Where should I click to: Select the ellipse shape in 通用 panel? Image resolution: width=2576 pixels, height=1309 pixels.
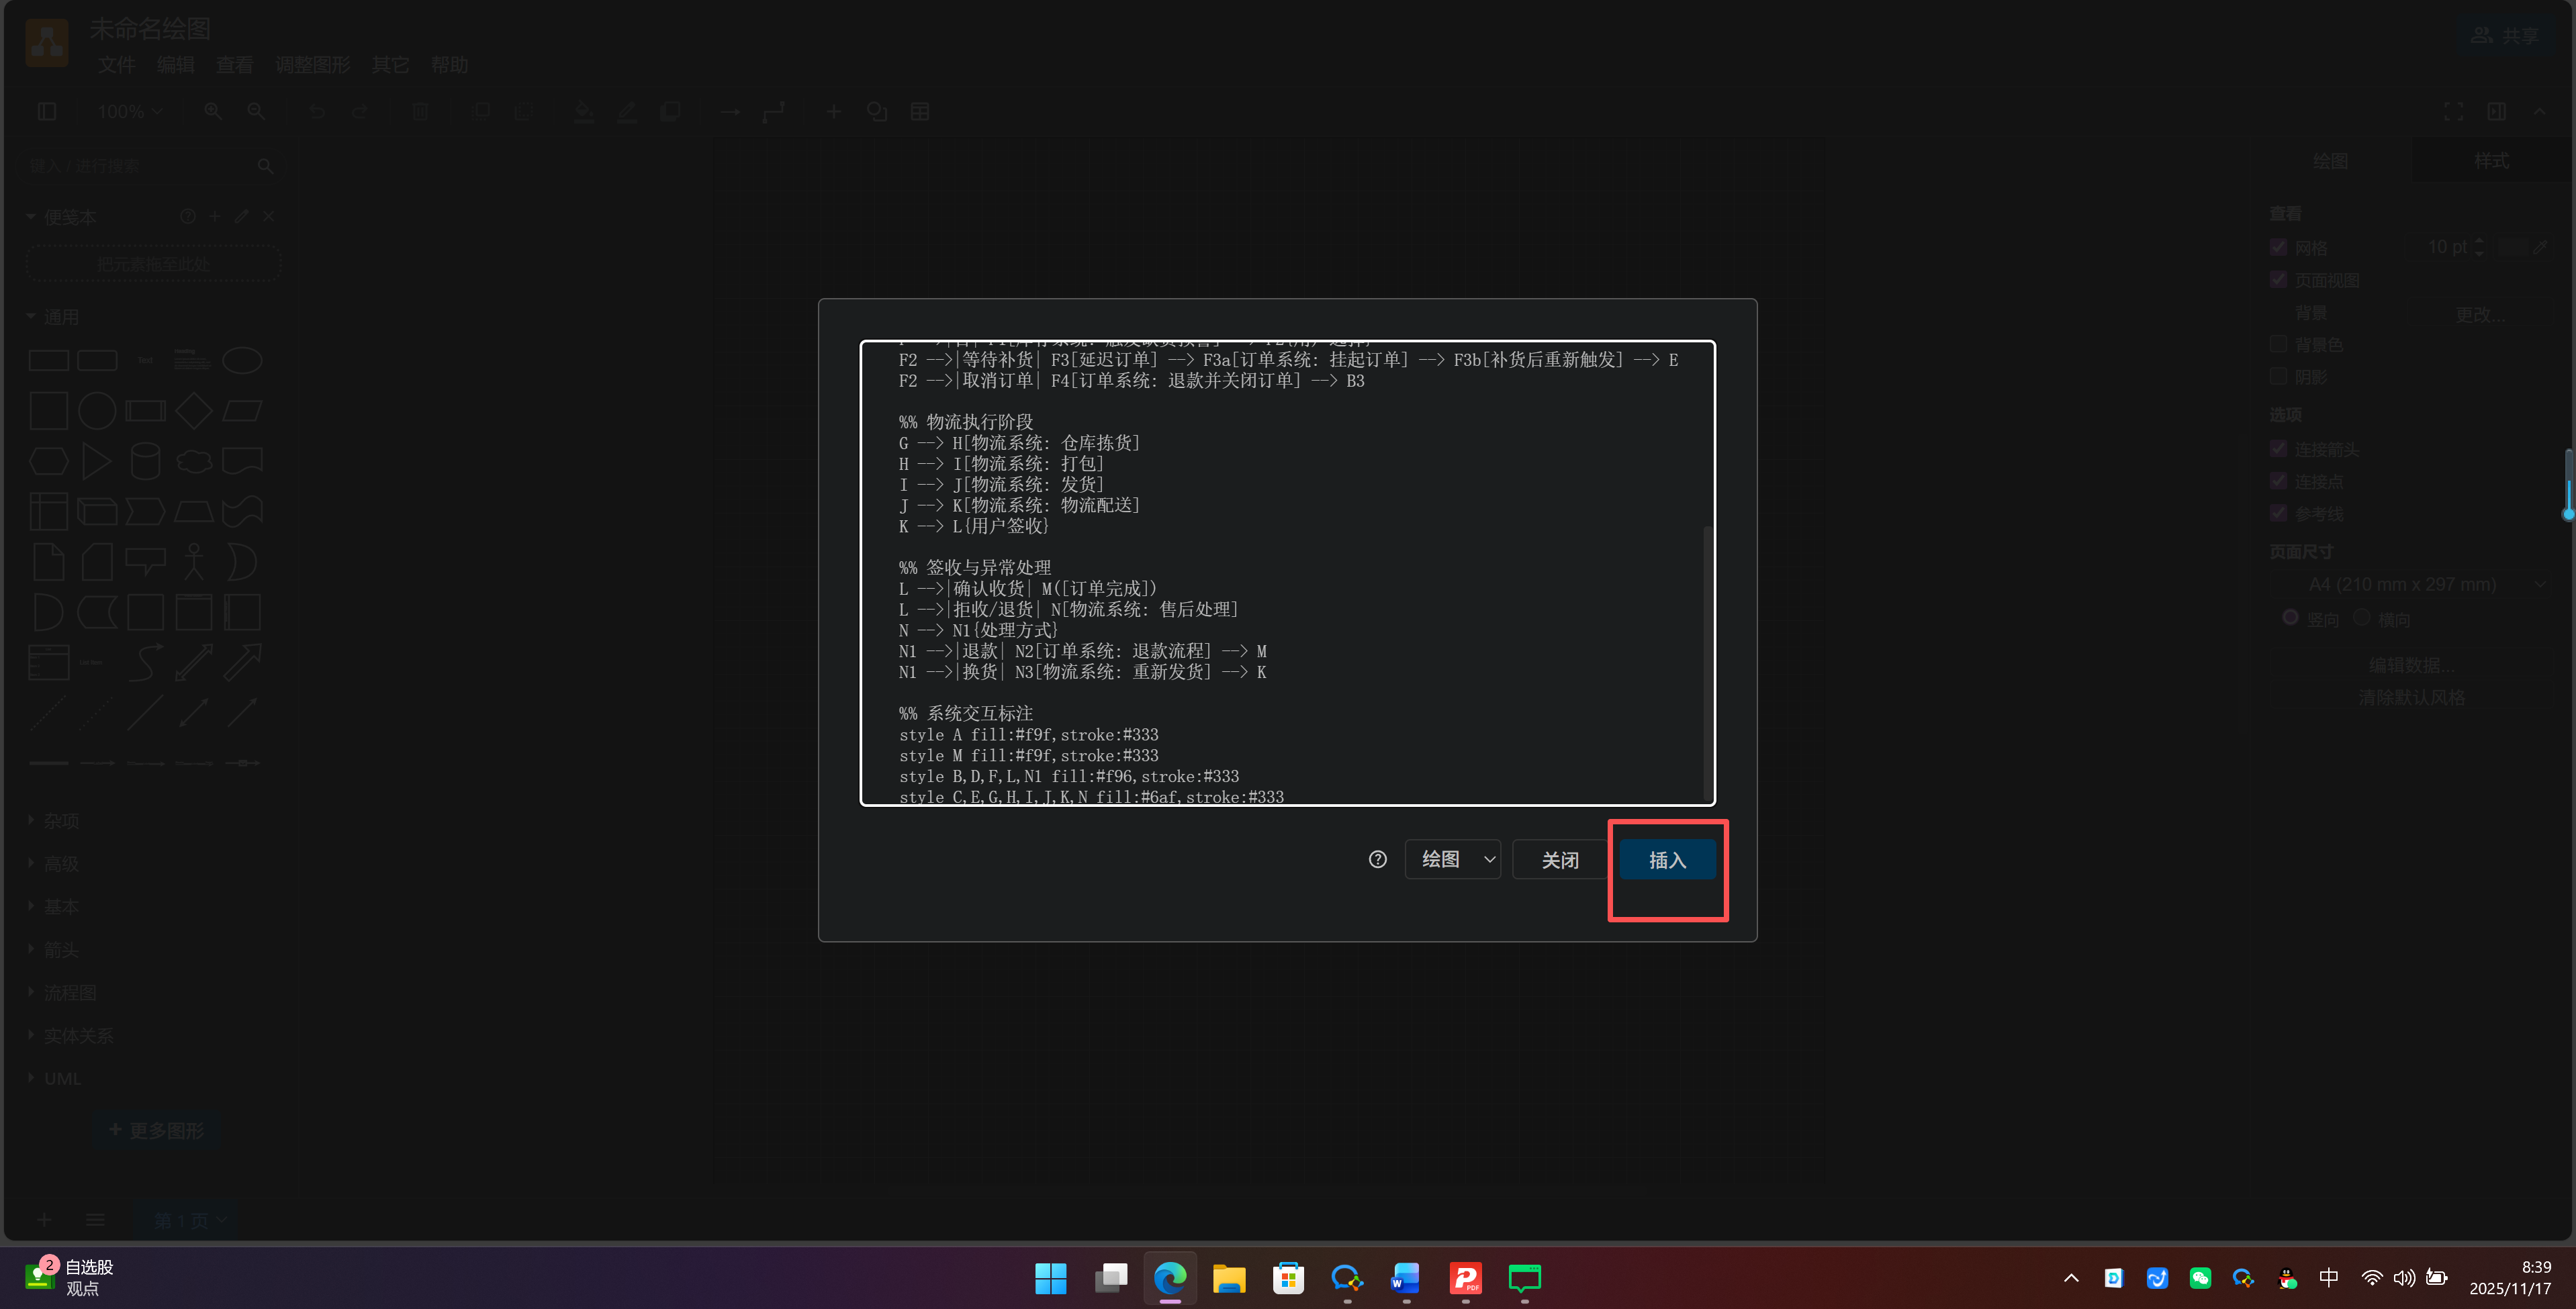click(x=242, y=360)
